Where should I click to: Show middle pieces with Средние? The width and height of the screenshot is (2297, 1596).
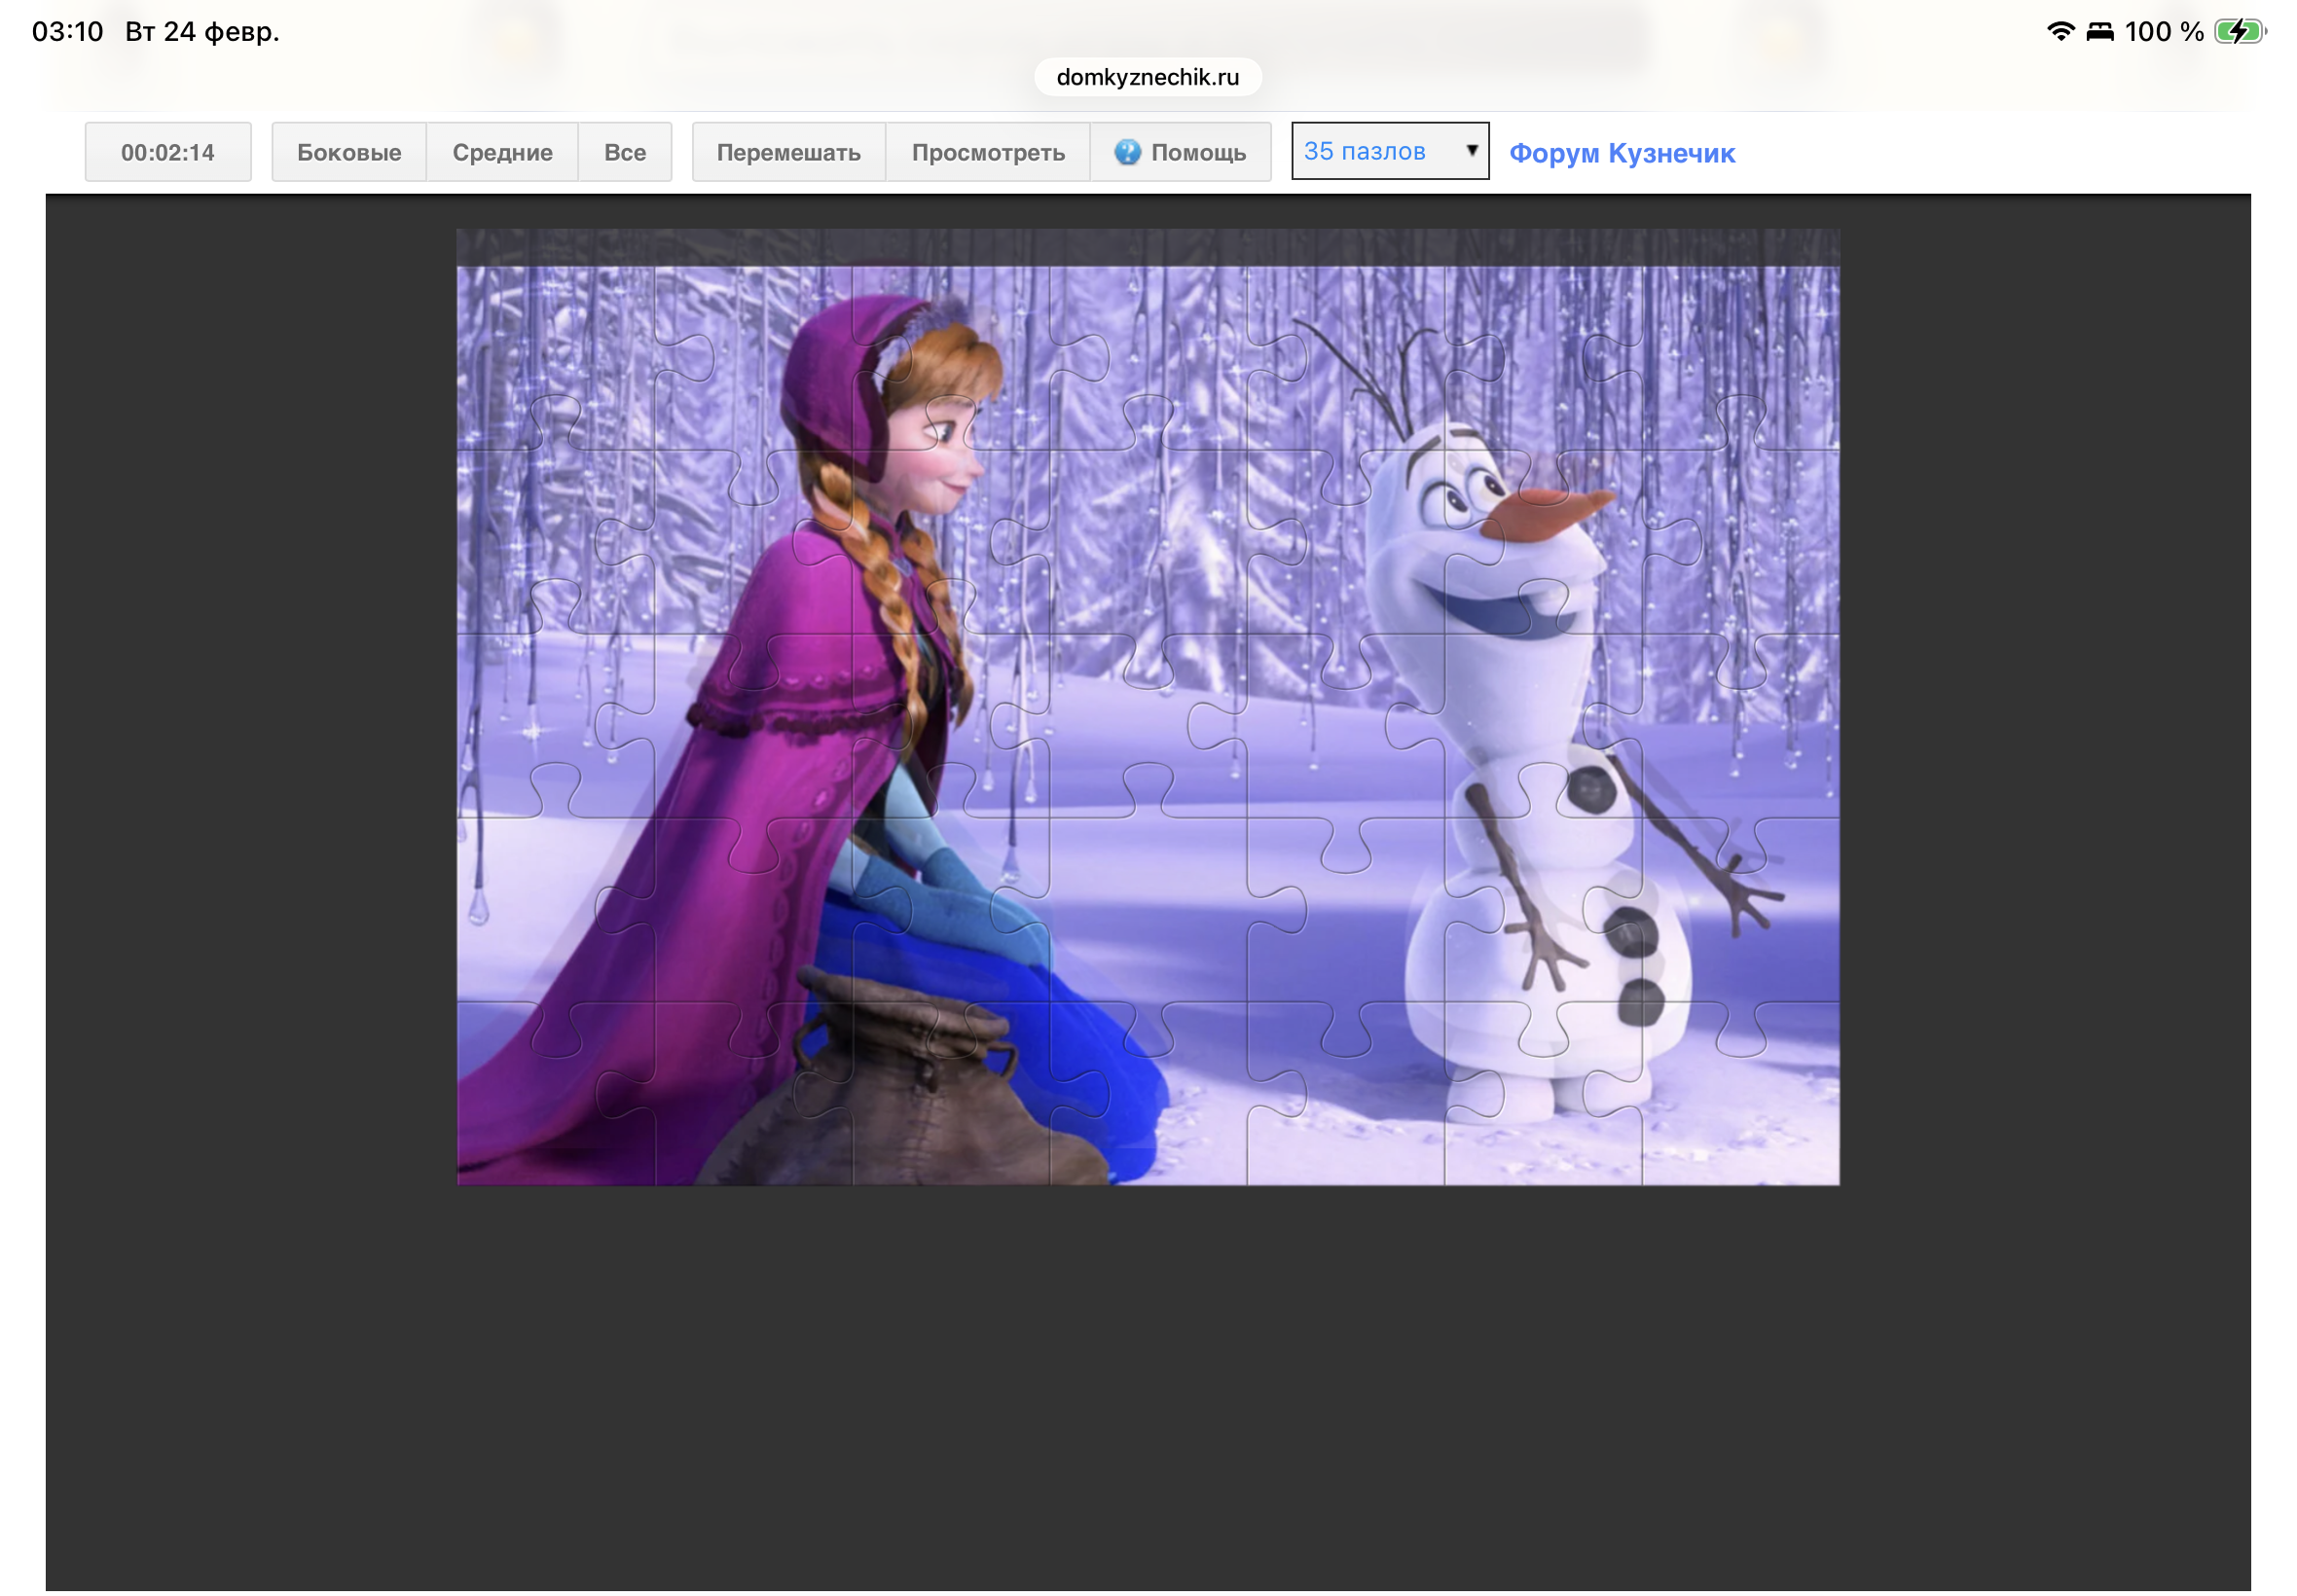(x=502, y=152)
